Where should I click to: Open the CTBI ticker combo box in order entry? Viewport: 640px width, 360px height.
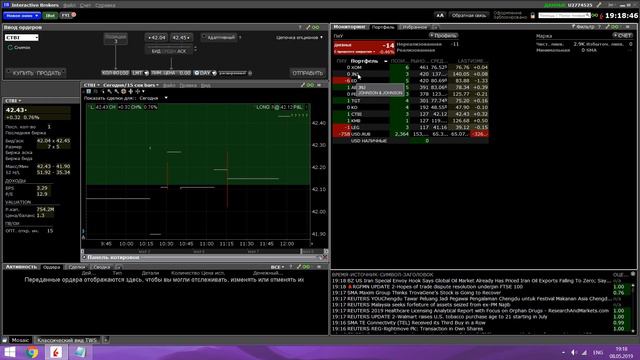point(22,38)
